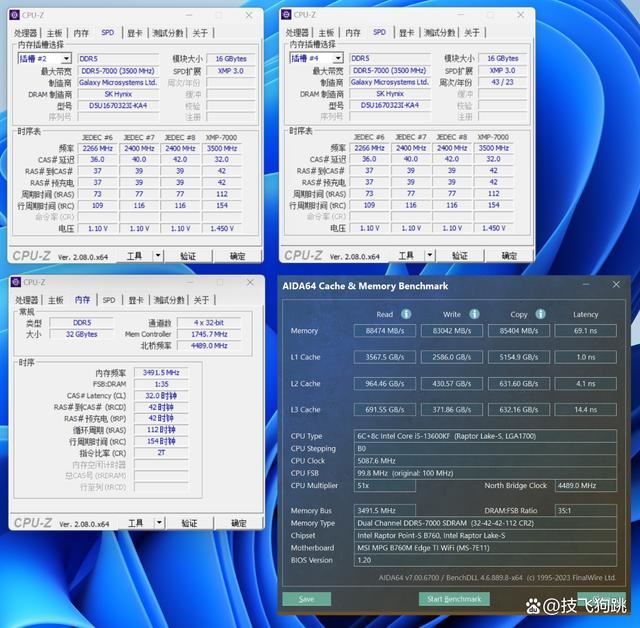Screen dimensions: 640x628
Task: Click CPU-Z logo icon in the memory-tab window title
Action: coord(16,282)
